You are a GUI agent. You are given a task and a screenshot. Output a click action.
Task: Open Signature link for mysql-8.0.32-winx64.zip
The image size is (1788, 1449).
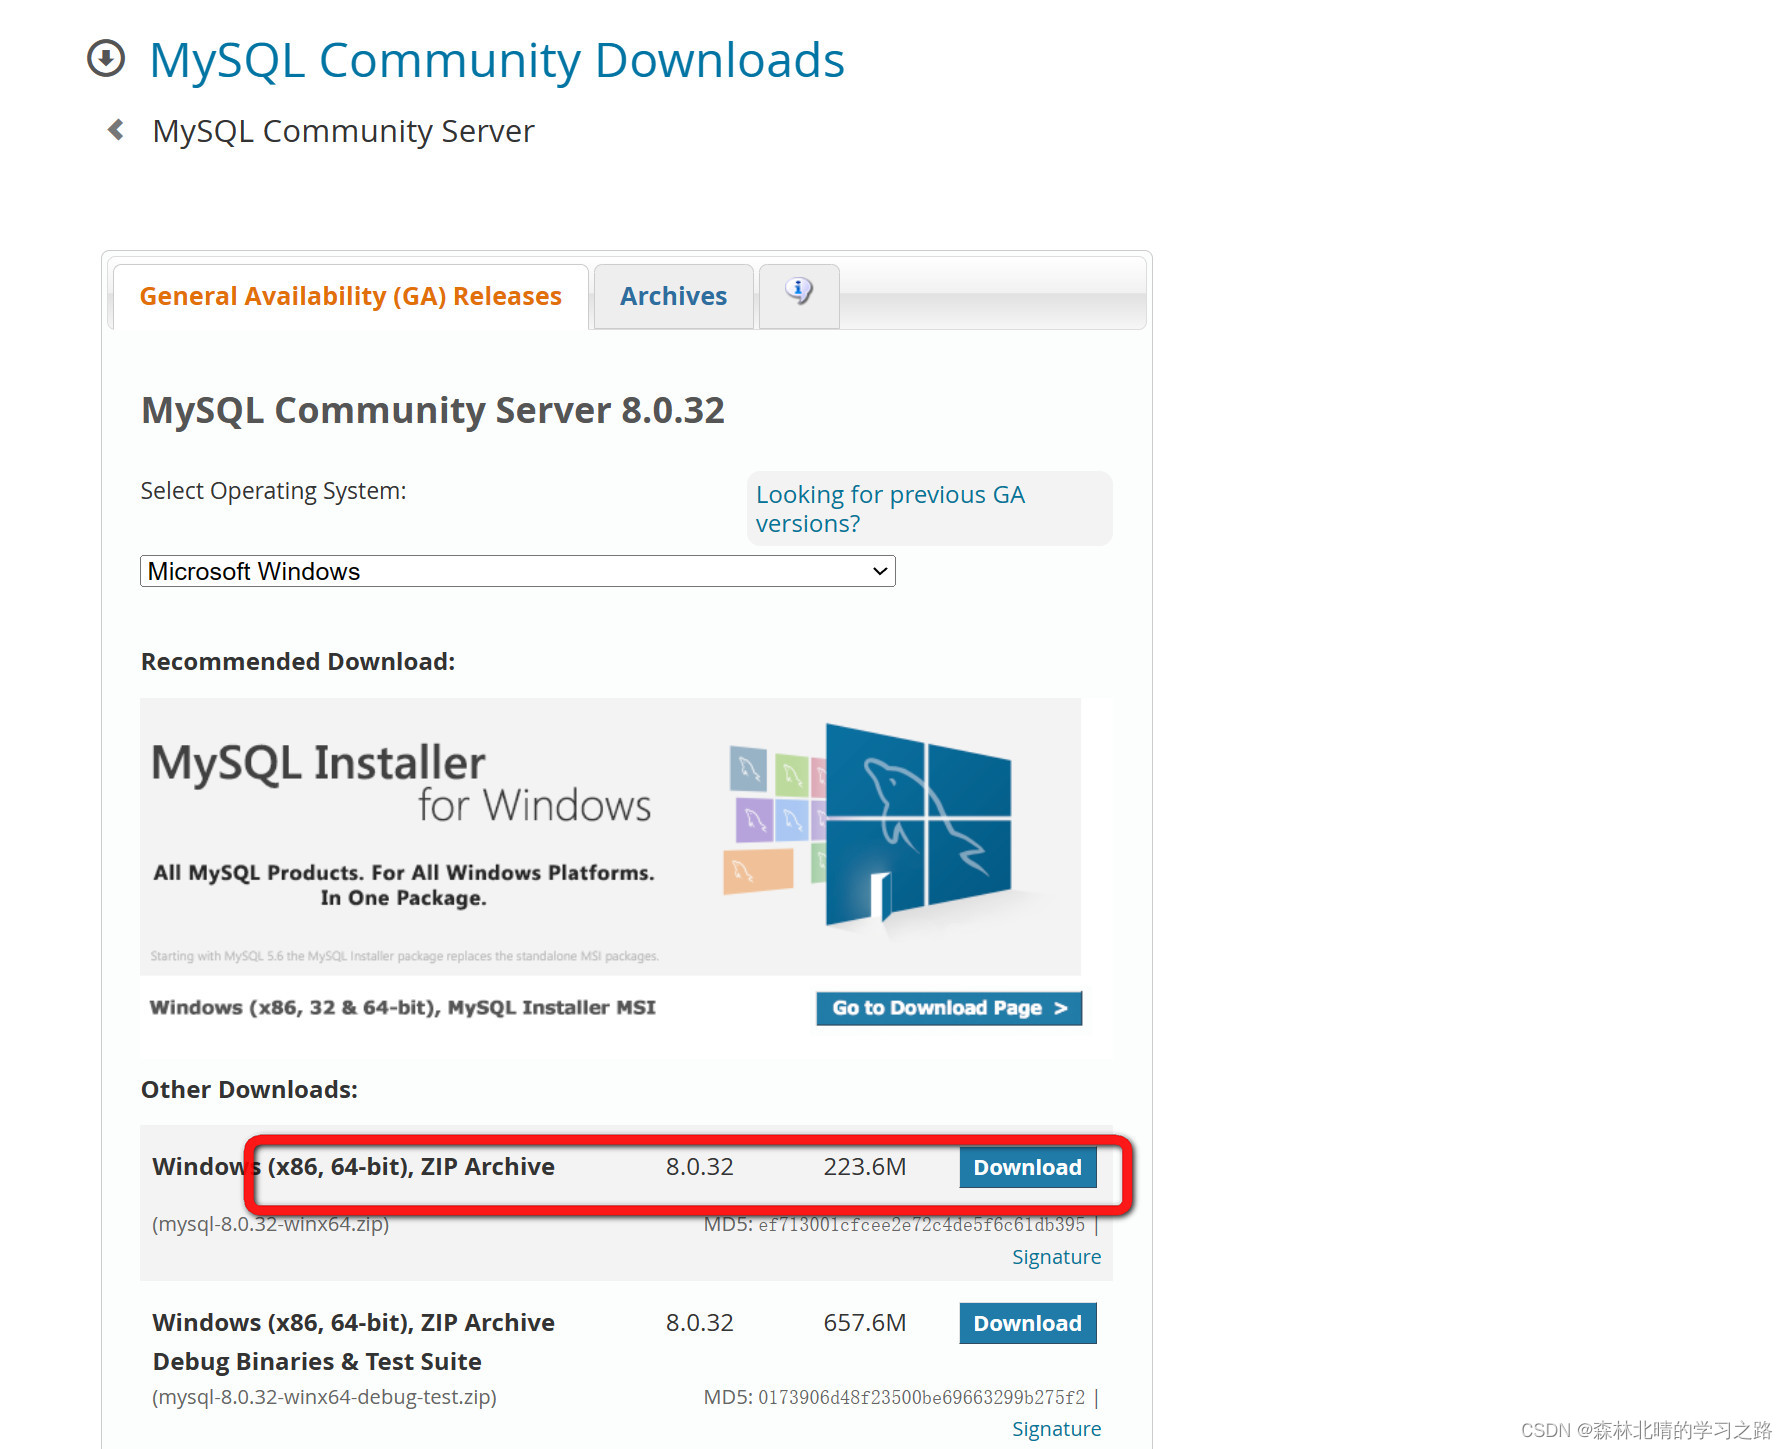tap(1056, 1257)
